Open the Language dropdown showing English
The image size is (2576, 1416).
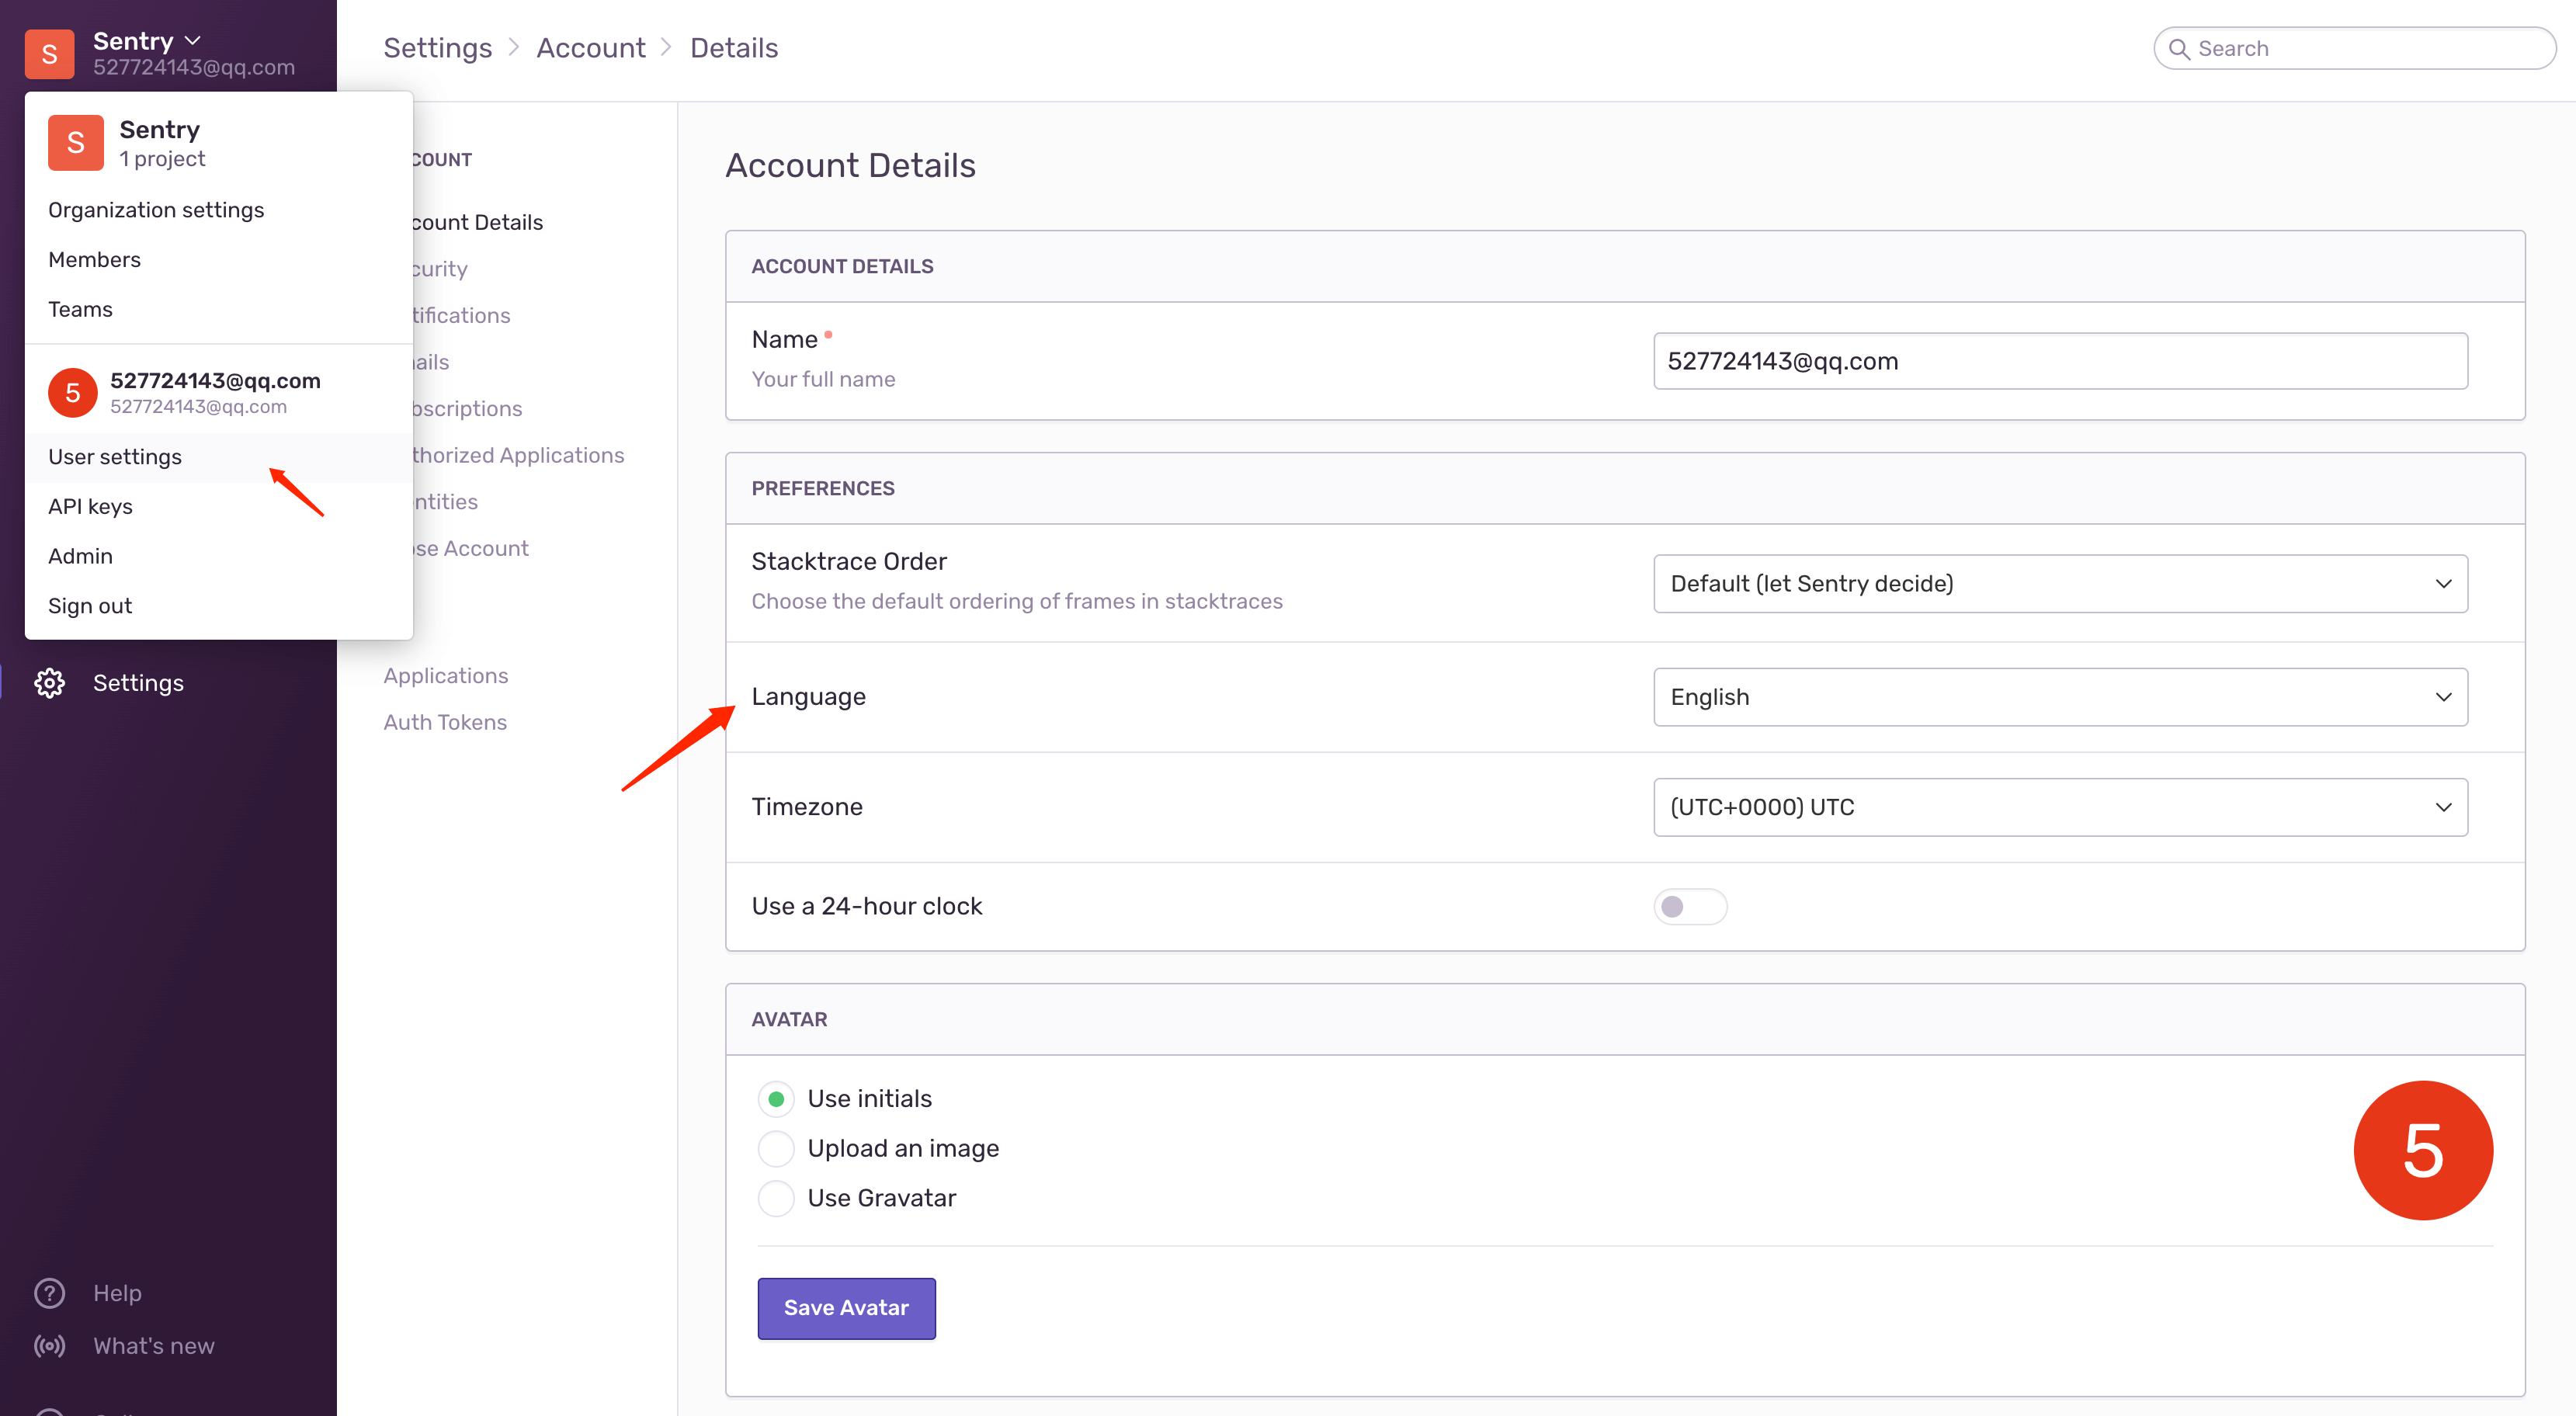pos(2060,697)
